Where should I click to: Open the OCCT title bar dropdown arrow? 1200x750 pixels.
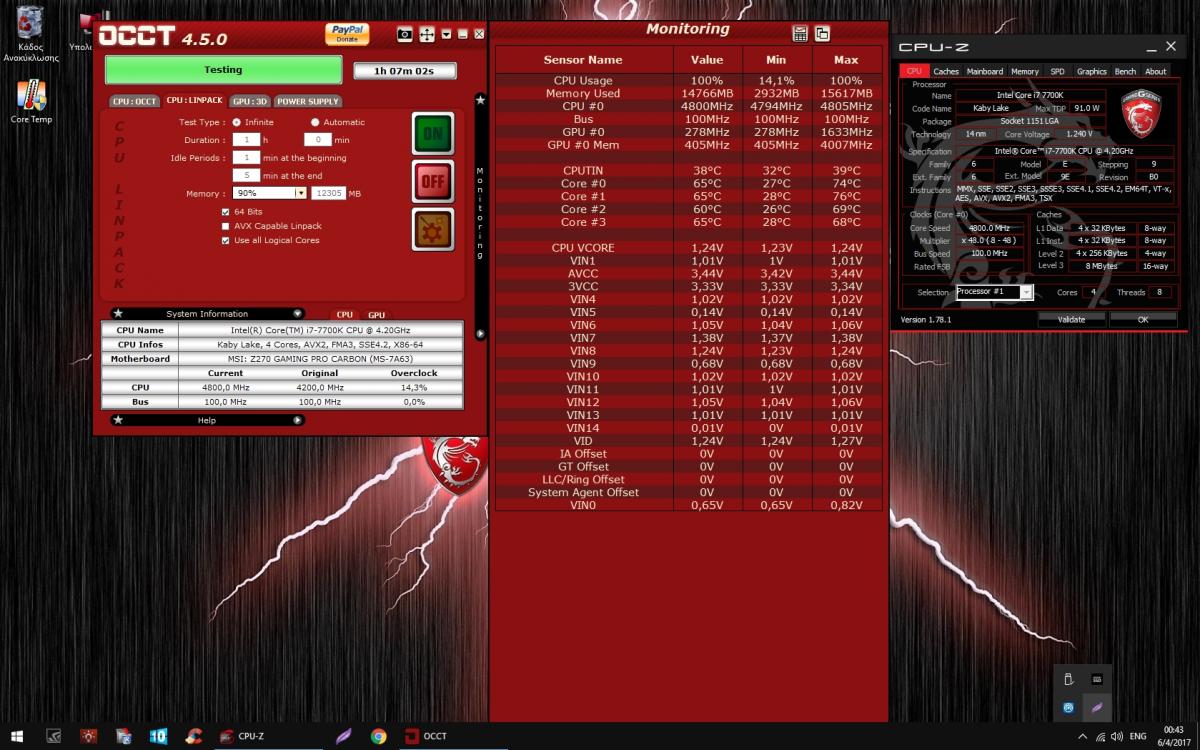446,34
